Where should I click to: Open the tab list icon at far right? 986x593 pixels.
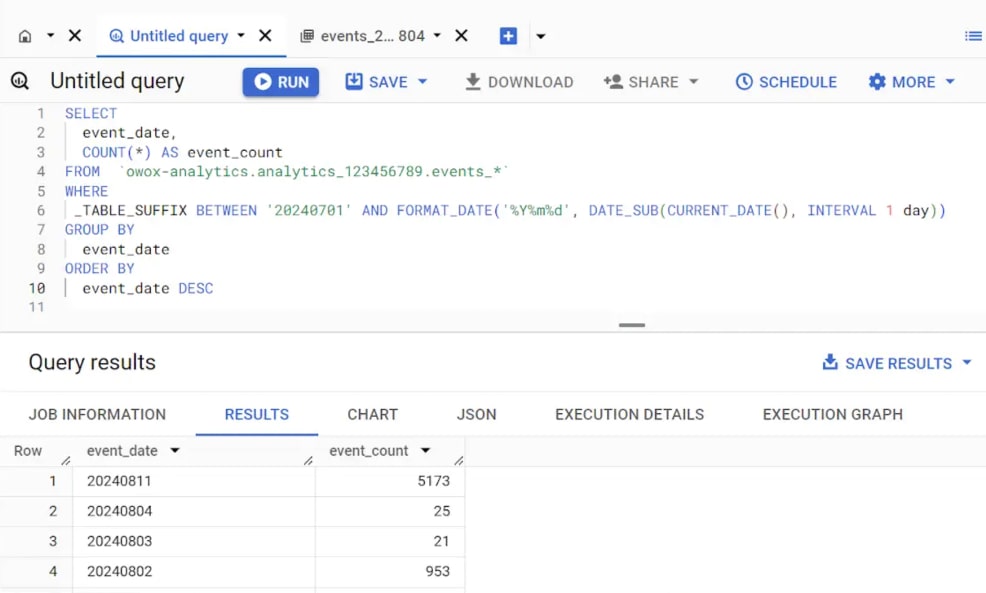click(x=973, y=36)
